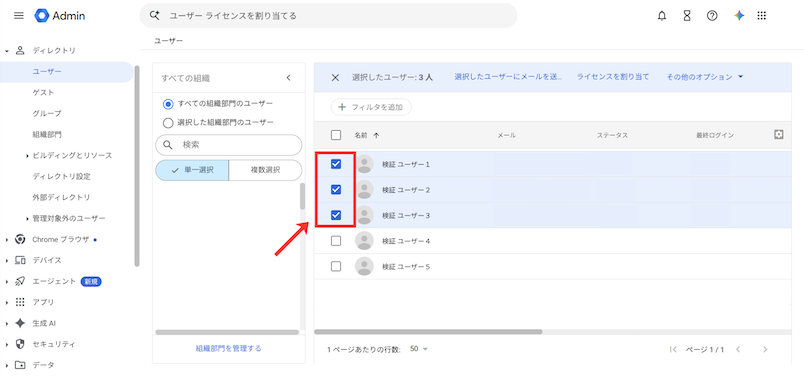Click the ユーザー breadcrumb

[168, 41]
